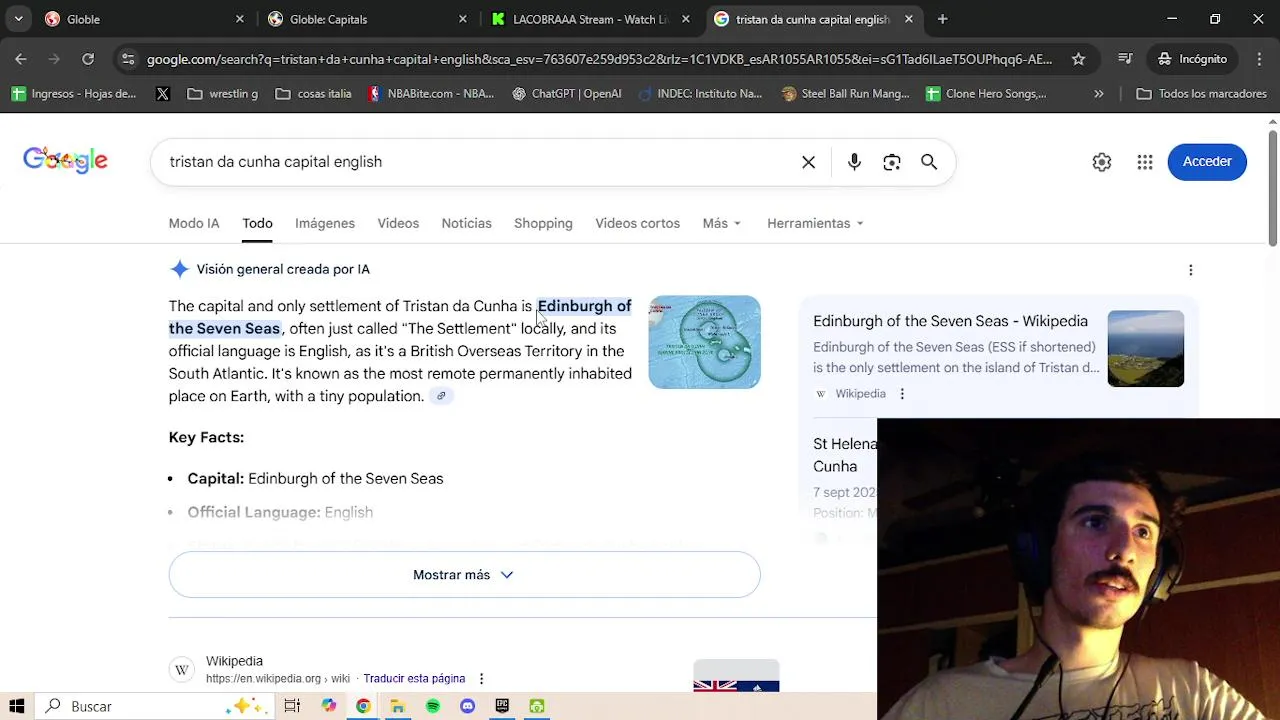This screenshot has height=720, width=1280.
Task: Open Clone Hero Songs bookmark
Action: [x=986, y=94]
